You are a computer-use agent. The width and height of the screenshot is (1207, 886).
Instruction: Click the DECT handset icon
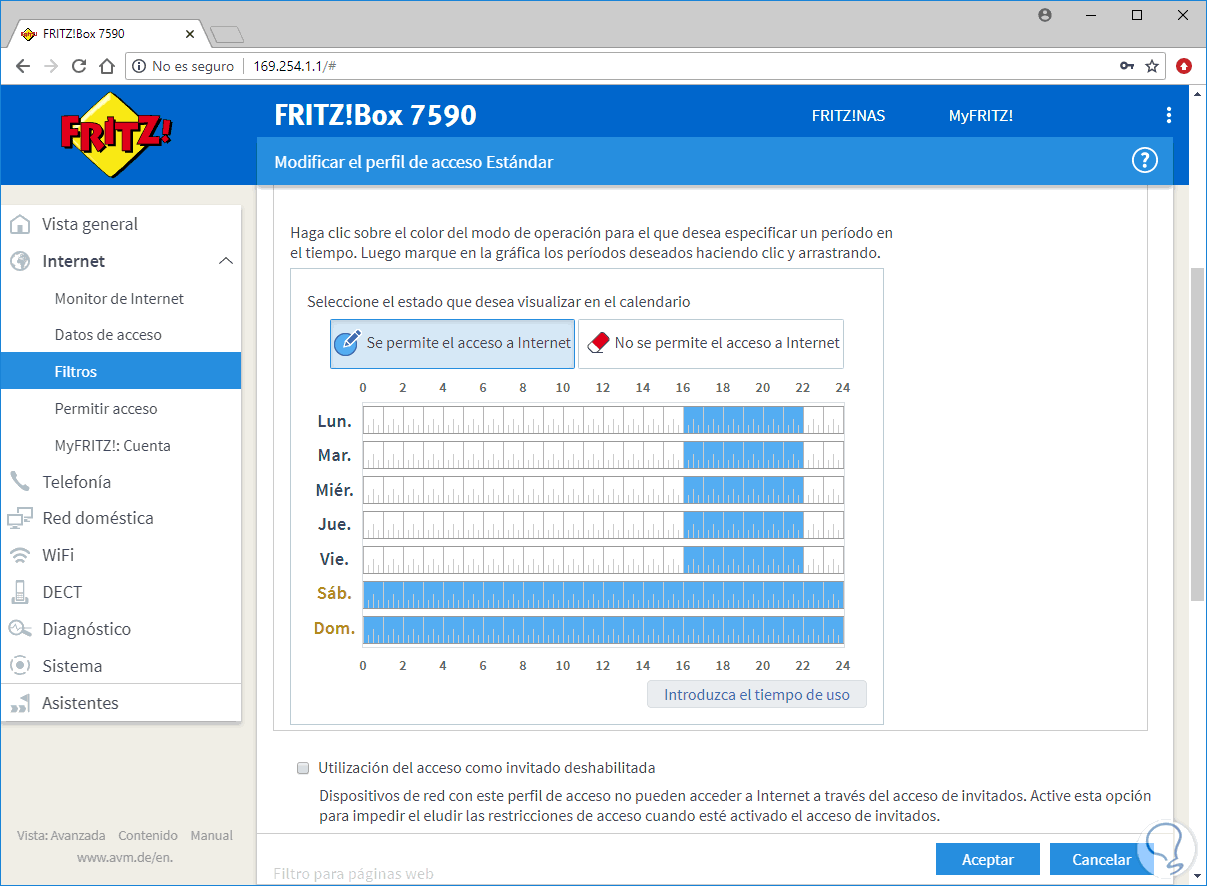click(x=19, y=592)
